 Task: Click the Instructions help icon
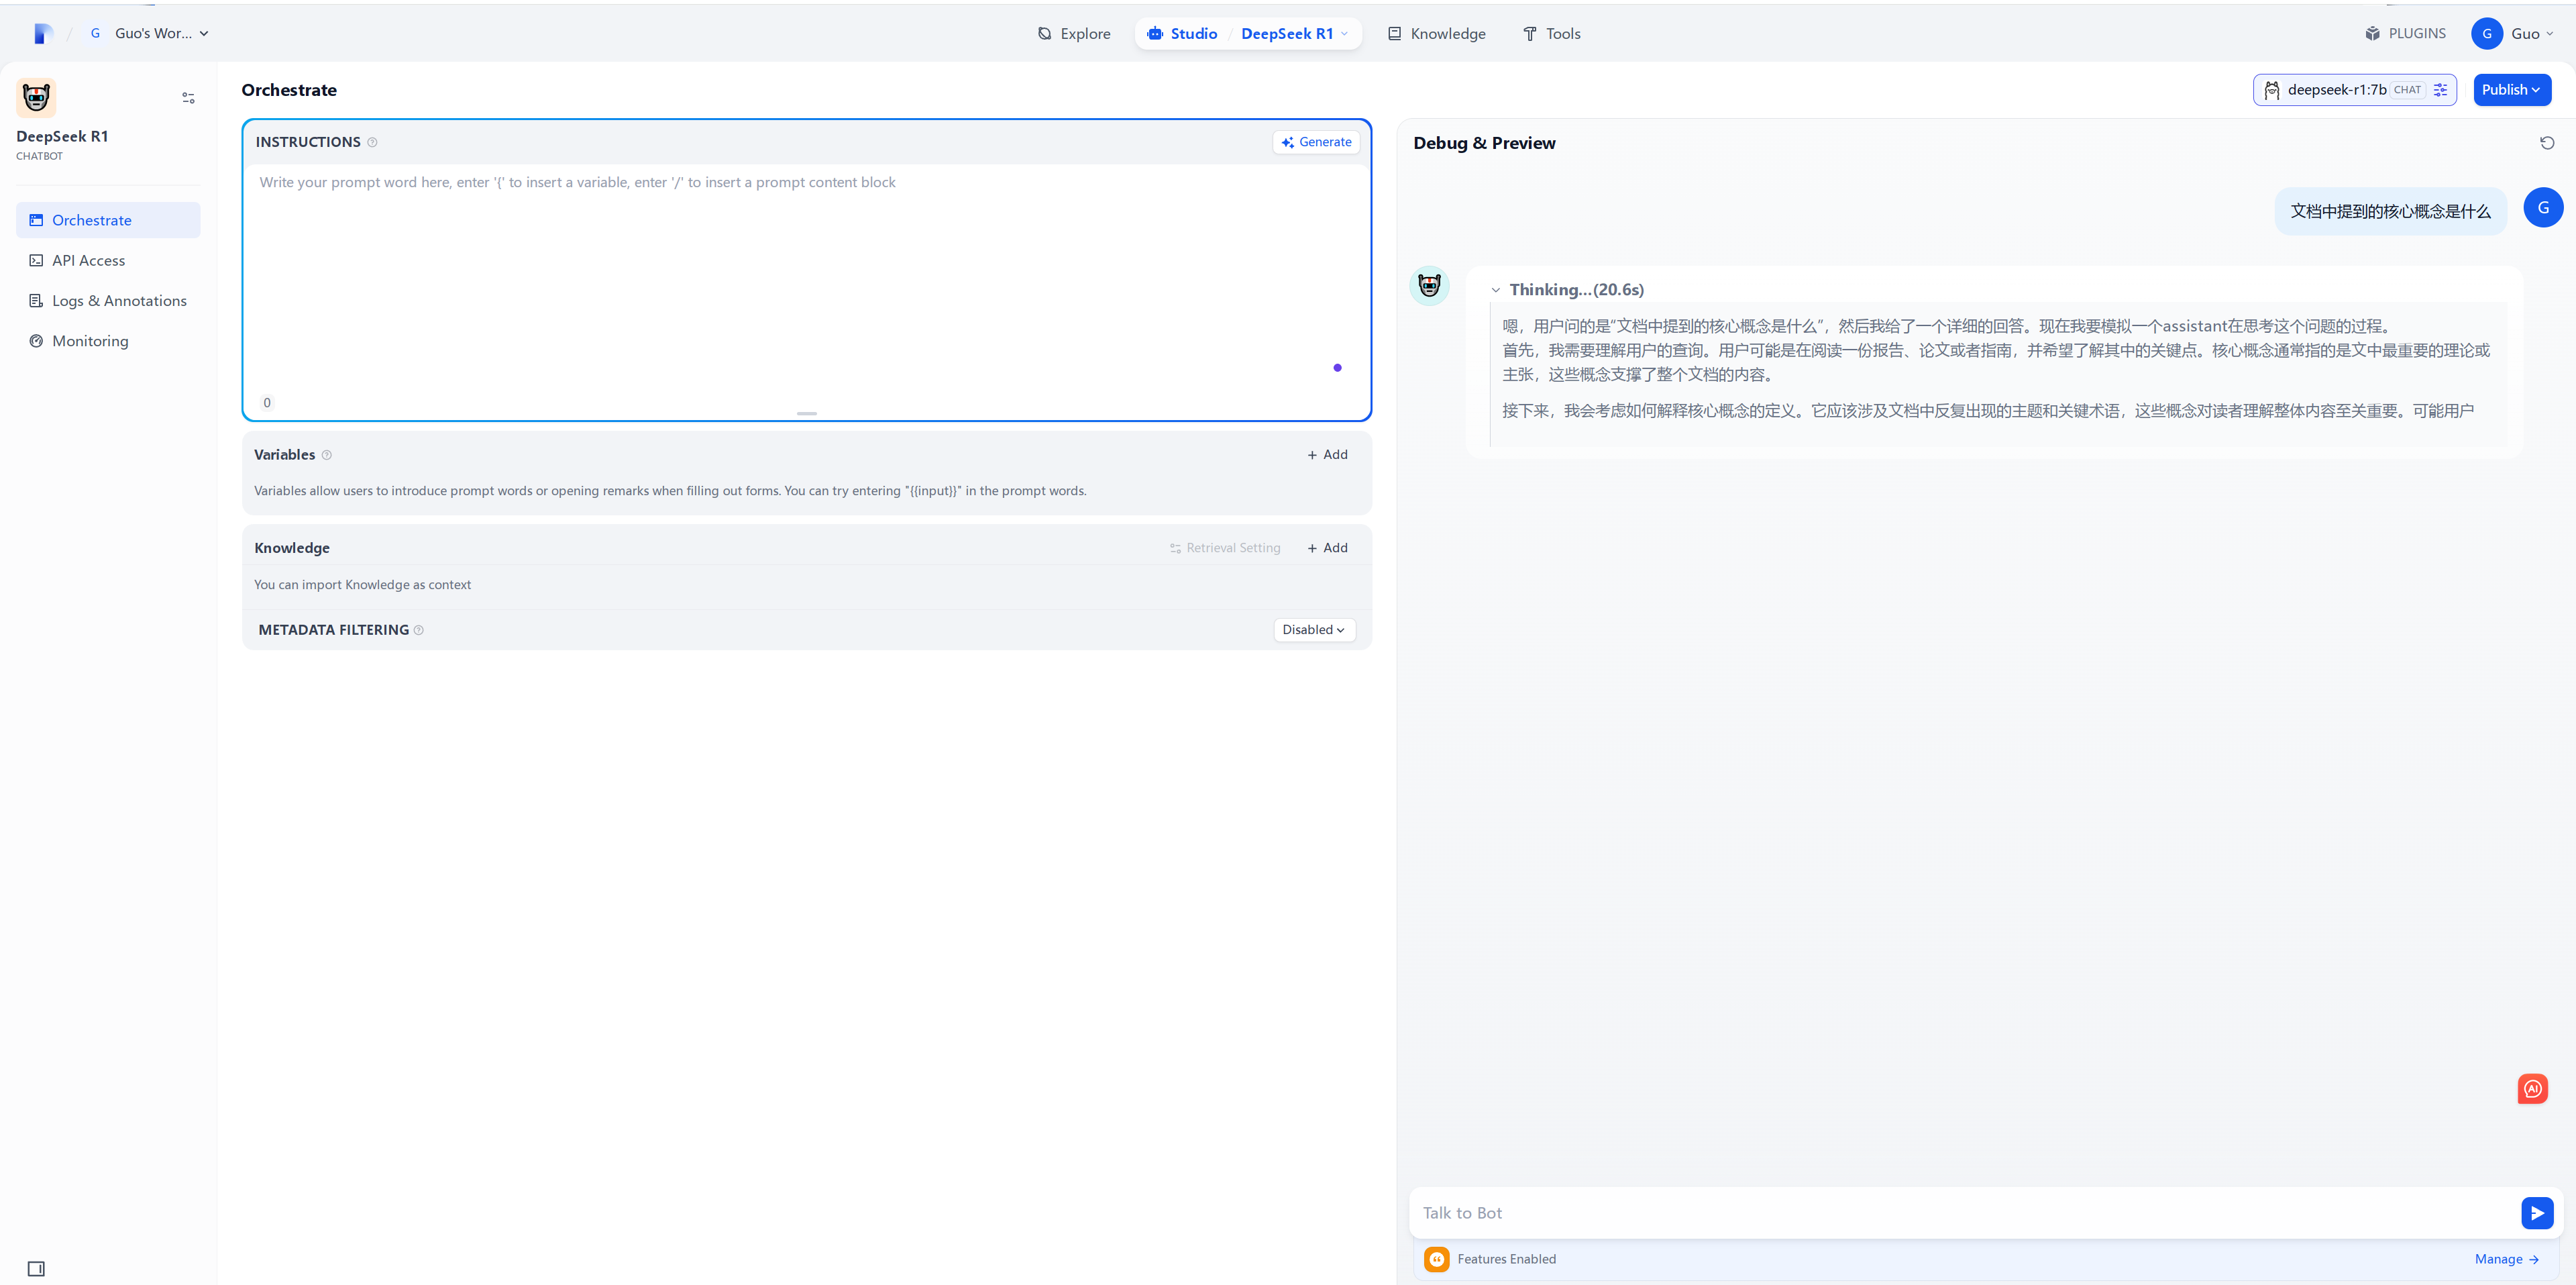point(372,142)
